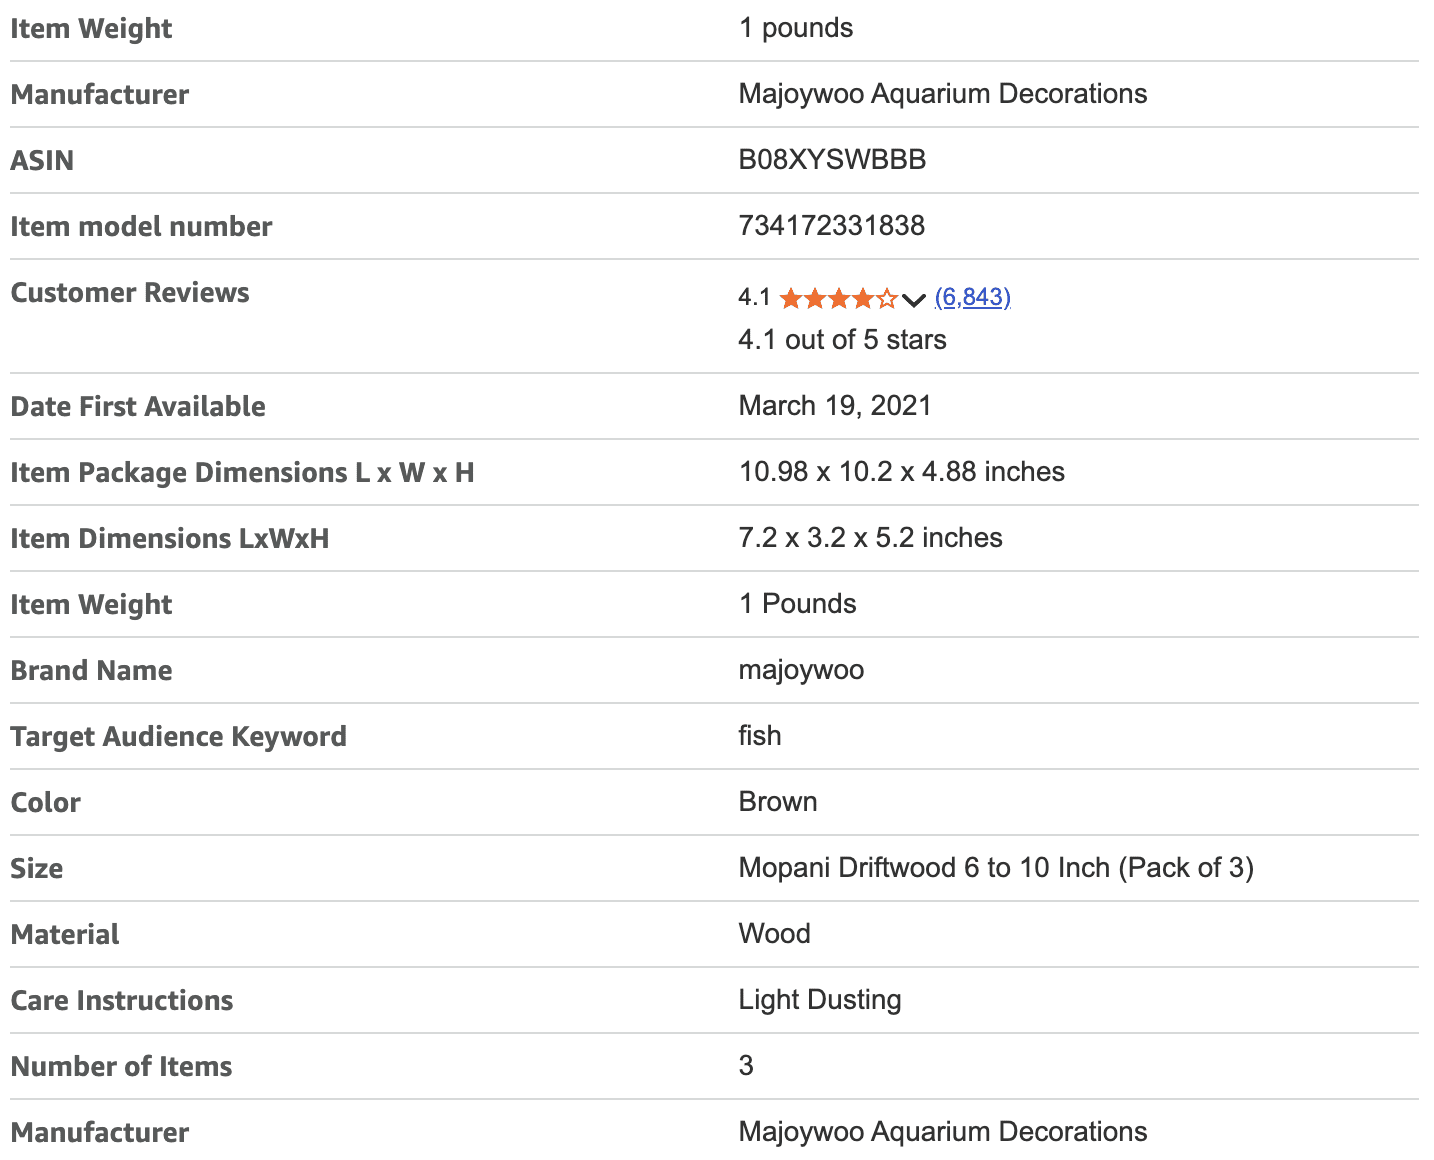The width and height of the screenshot is (1434, 1160).
Task: Click the Number of Items label
Action: point(121,1067)
